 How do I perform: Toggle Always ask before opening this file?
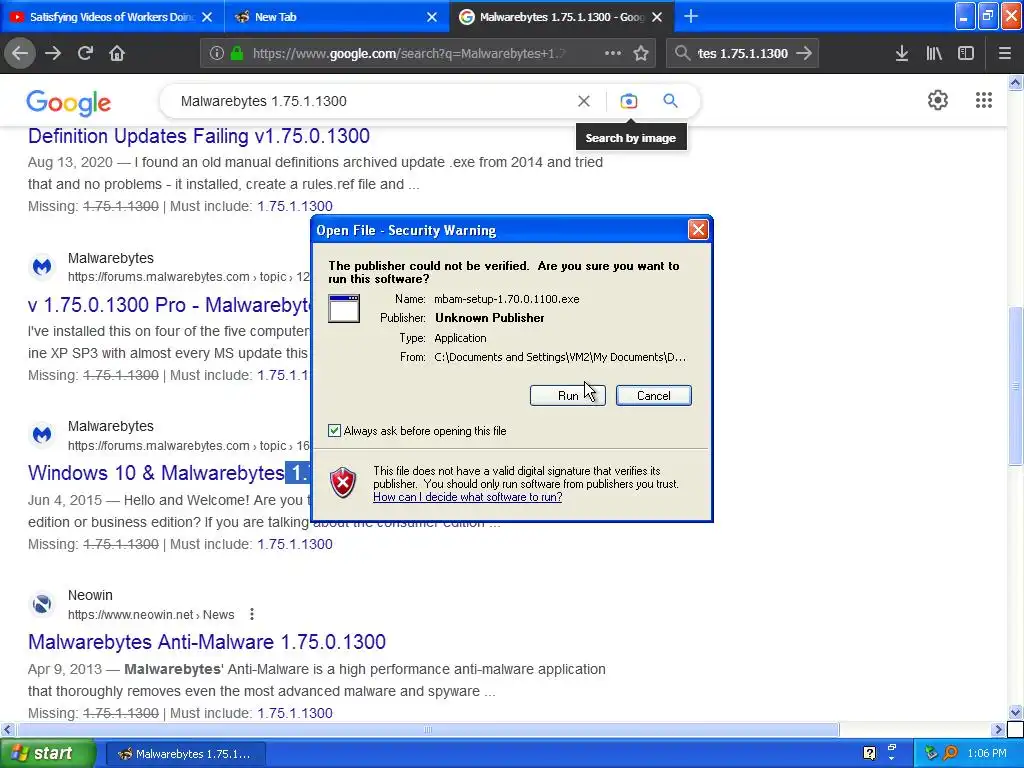coord(334,430)
